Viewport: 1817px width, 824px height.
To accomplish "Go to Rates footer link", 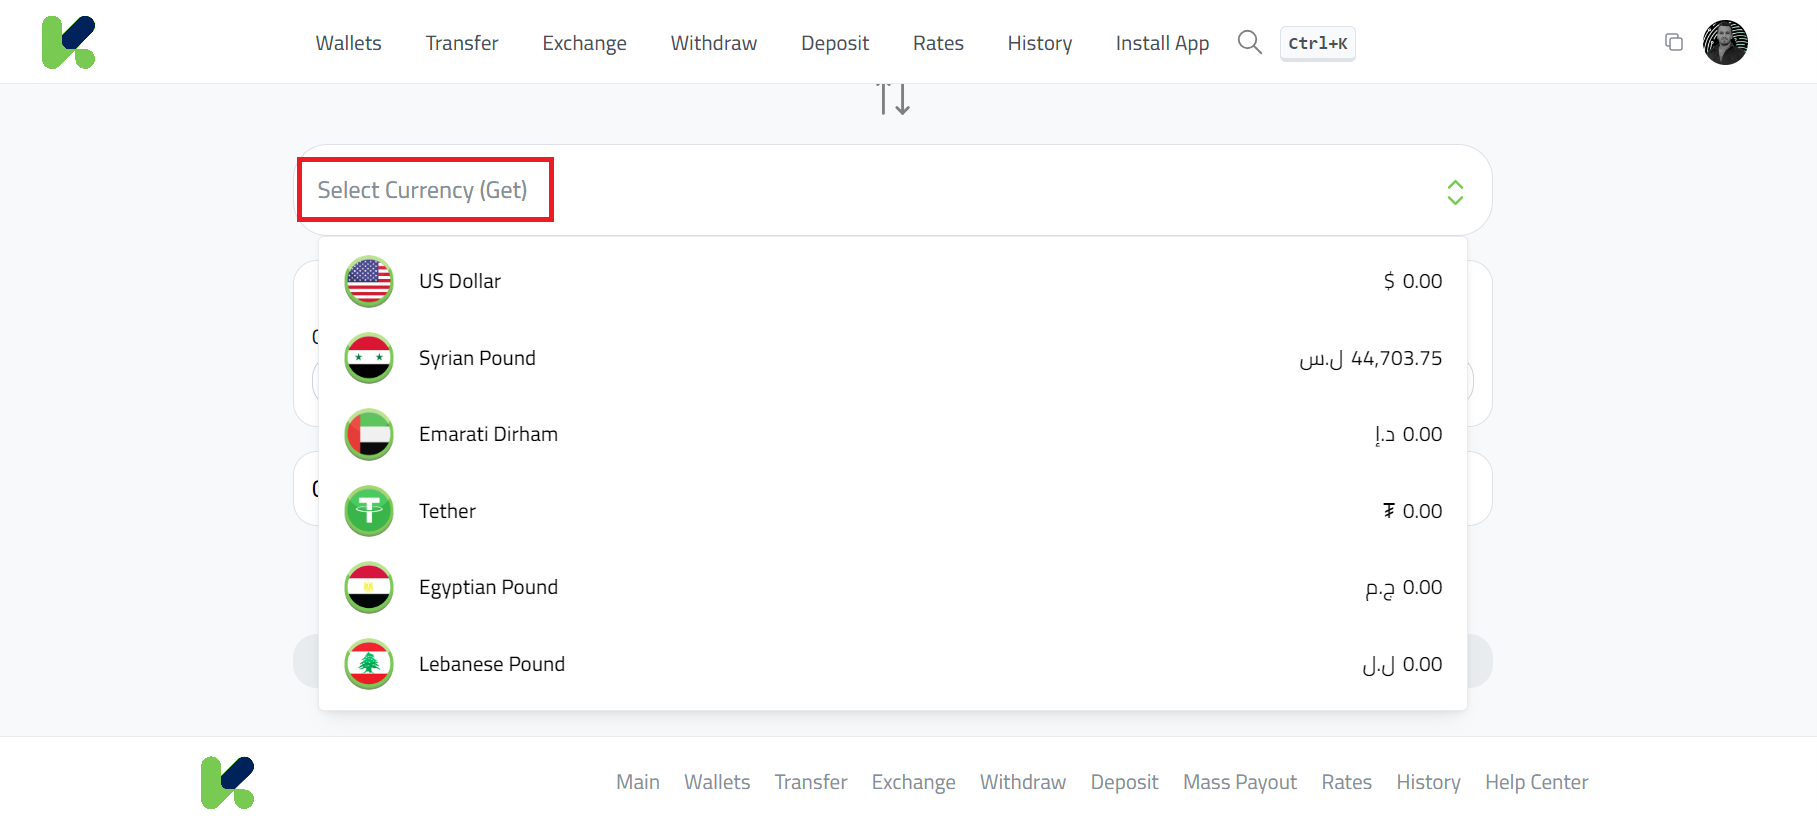I will [x=1346, y=782].
